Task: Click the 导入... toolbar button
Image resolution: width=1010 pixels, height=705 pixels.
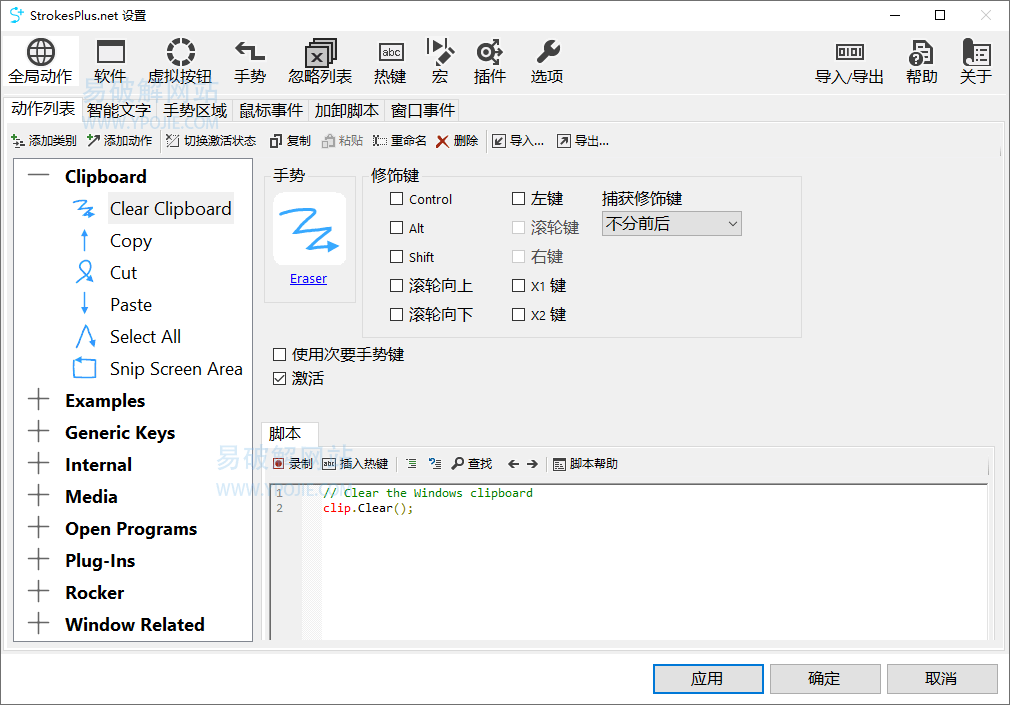Action: click(518, 140)
